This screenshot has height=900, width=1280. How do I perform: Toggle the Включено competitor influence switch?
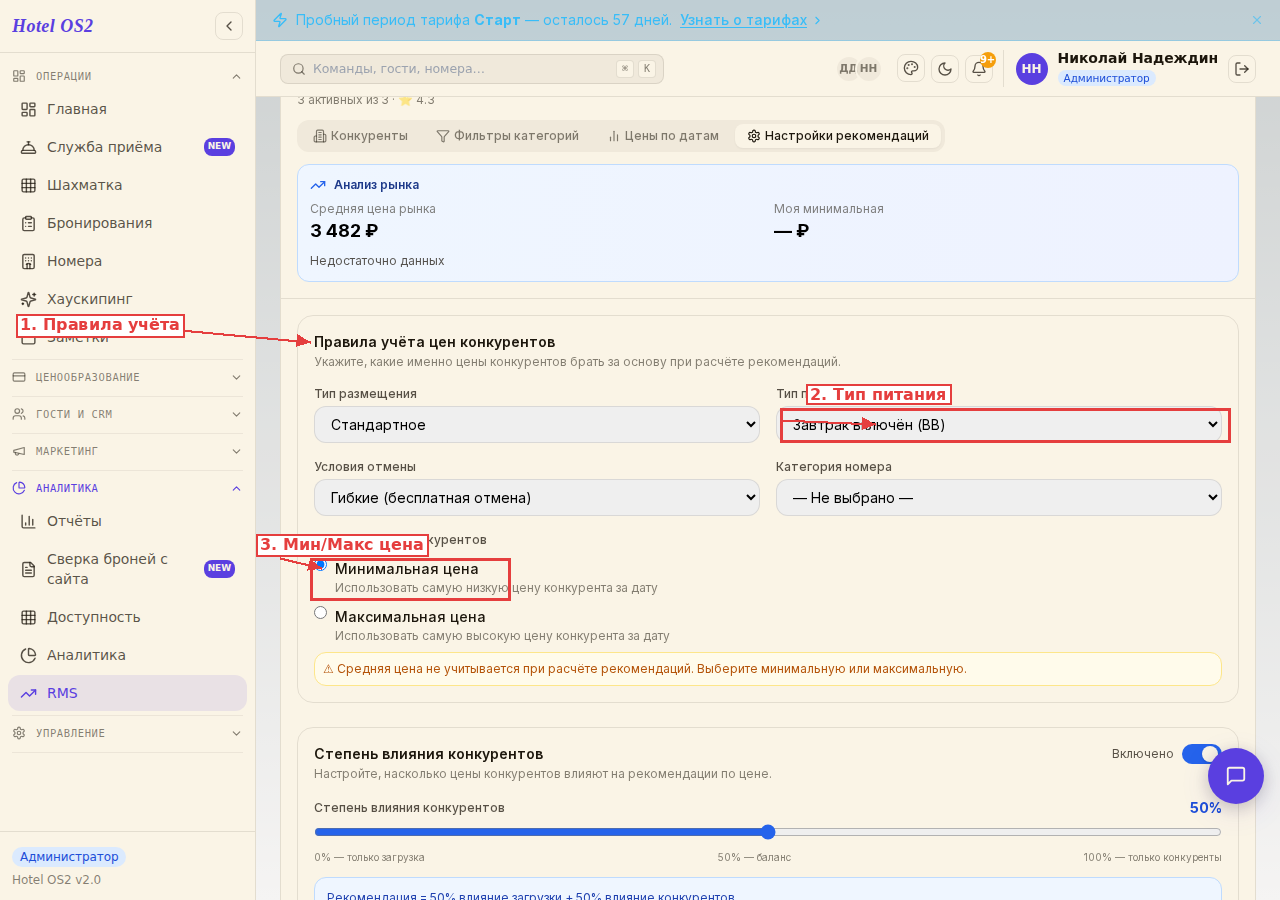[1201, 753]
